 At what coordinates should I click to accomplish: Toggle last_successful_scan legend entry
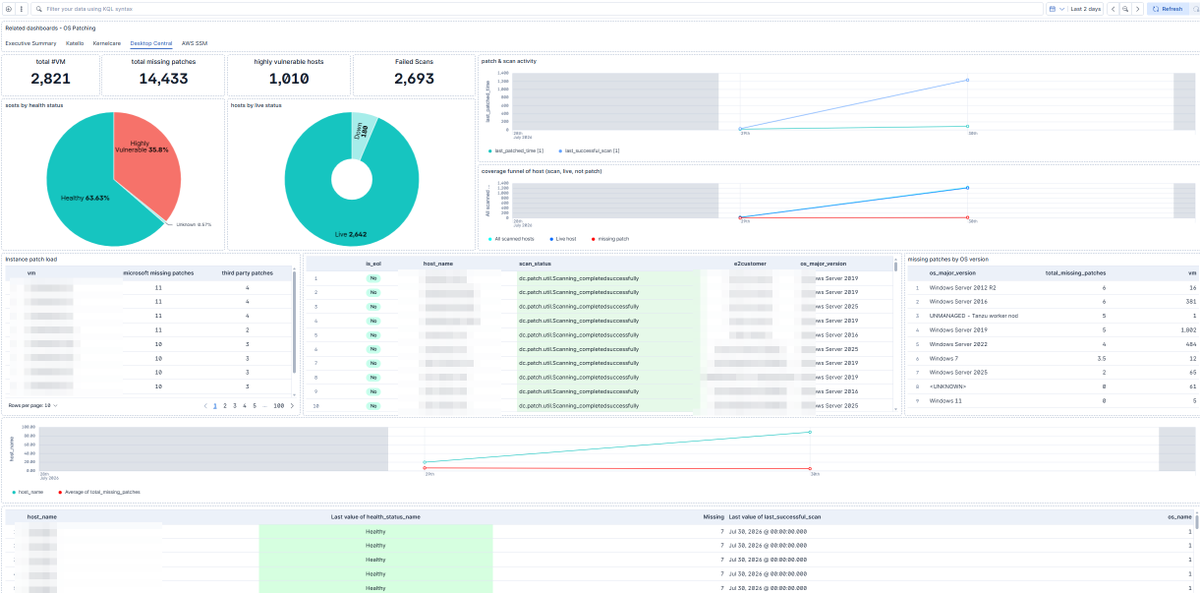pyautogui.click(x=589, y=151)
